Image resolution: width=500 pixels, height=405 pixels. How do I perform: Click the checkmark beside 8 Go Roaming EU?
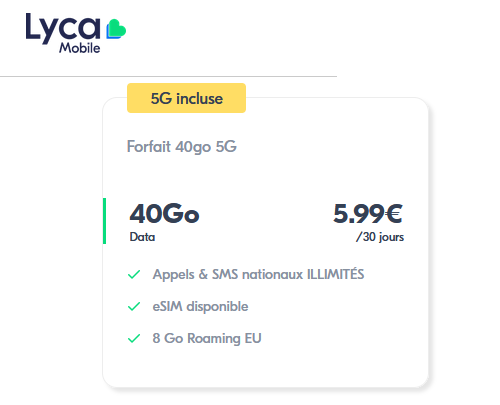click(x=134, y=338)
